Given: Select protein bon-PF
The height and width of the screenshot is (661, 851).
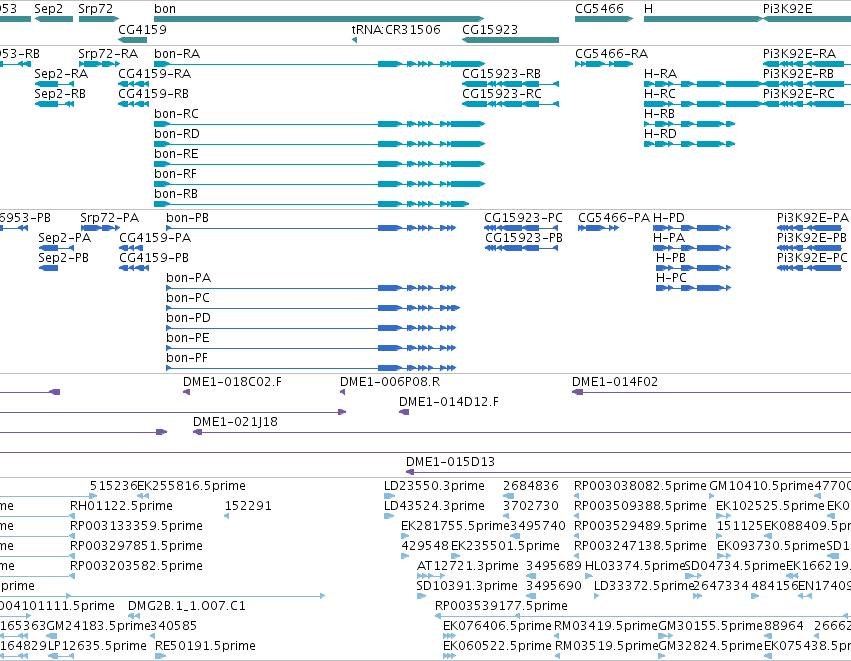Looking at the screenshot, I should (x=311, y=368).
